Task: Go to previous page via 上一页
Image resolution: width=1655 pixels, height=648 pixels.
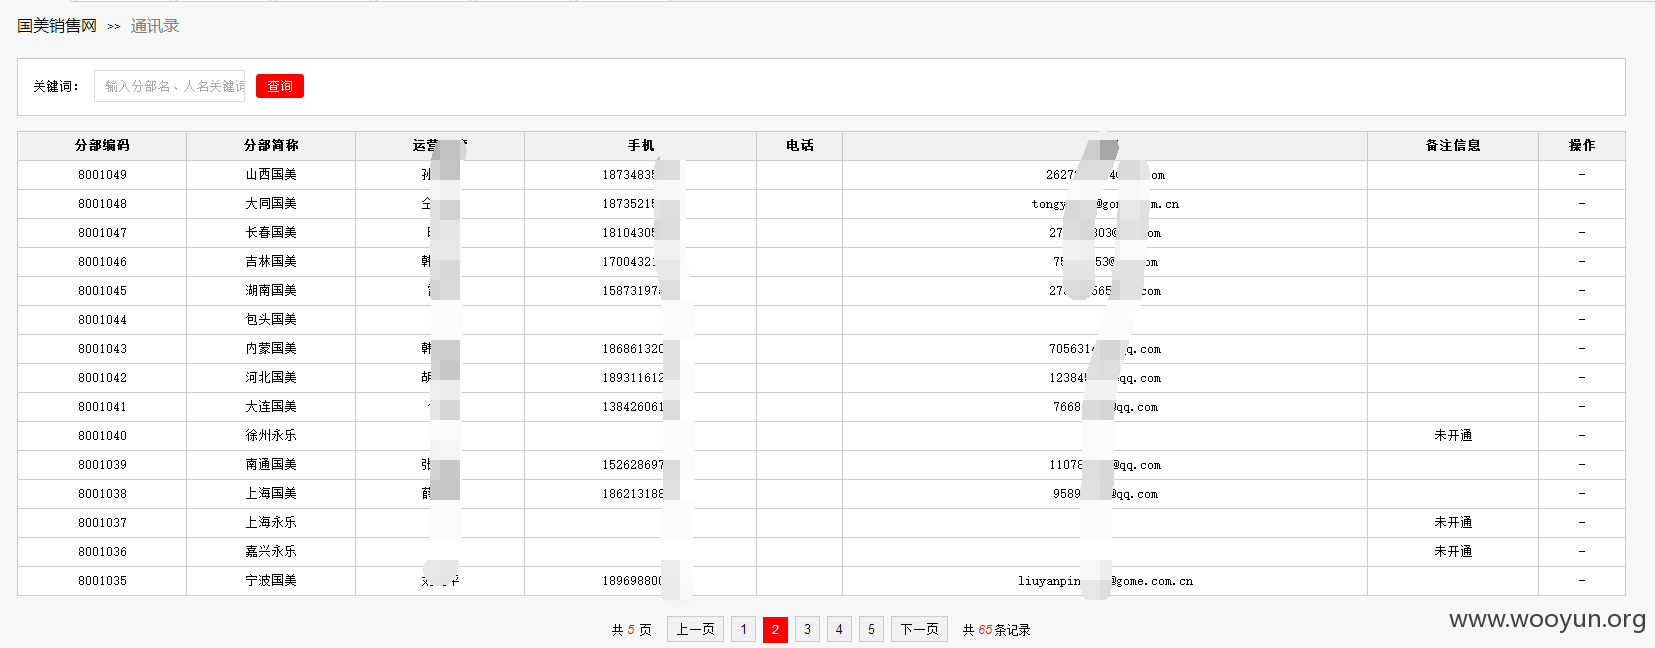Action: click(695, 629)
